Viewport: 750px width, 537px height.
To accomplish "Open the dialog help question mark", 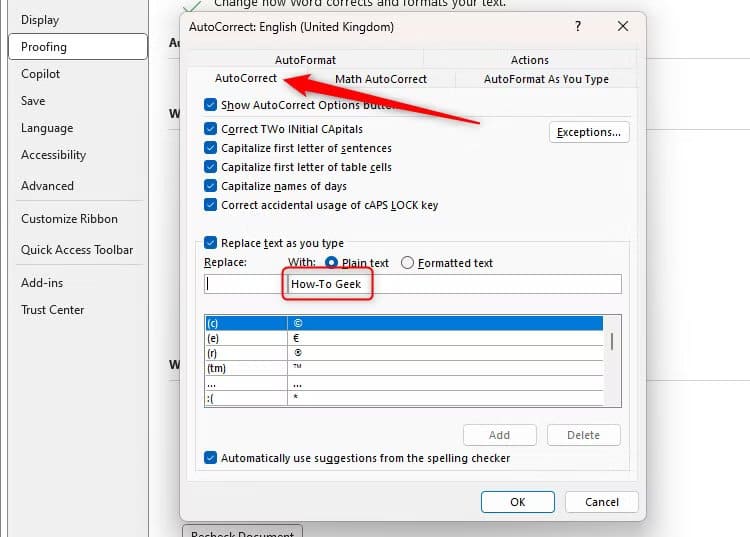I will tap(578, 26).
